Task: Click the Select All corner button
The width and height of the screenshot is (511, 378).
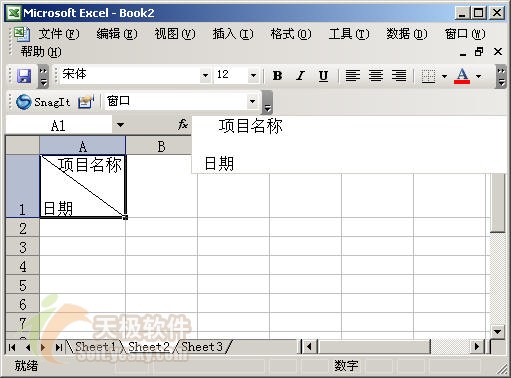Action: [x=22, y=145]
